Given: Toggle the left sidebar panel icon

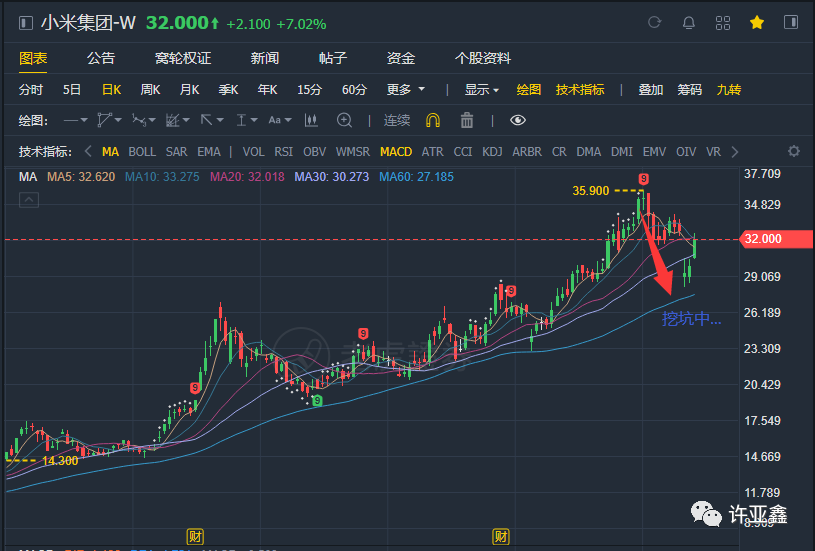Looking at the screenshot, I should coord(25,23).
